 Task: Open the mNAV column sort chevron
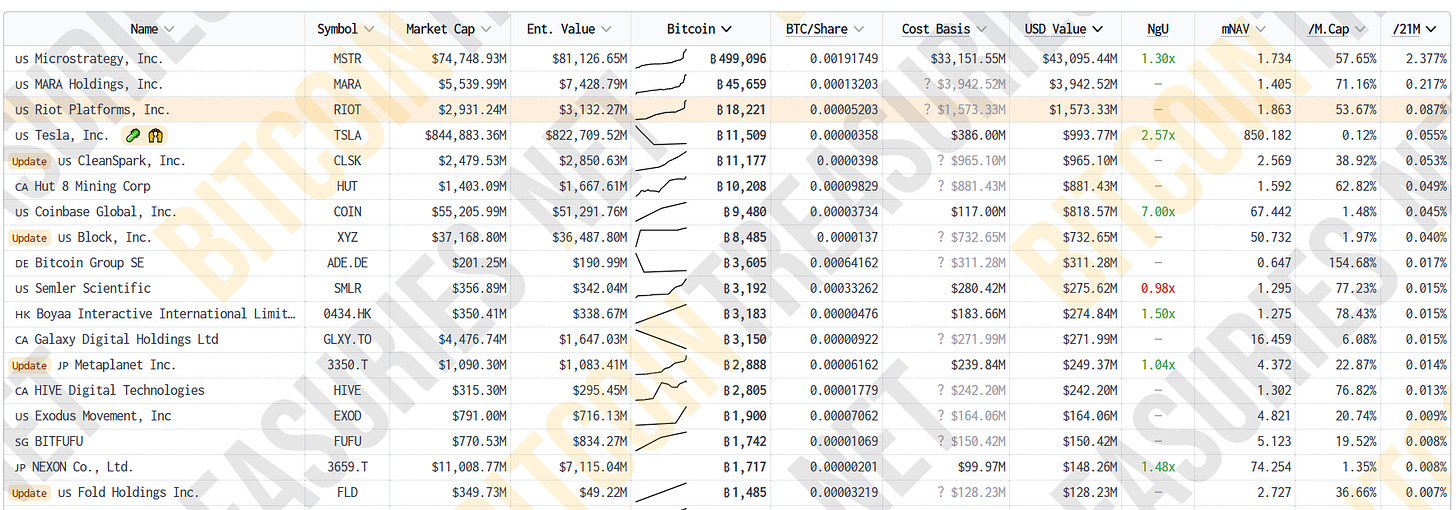click(1260, 30)
